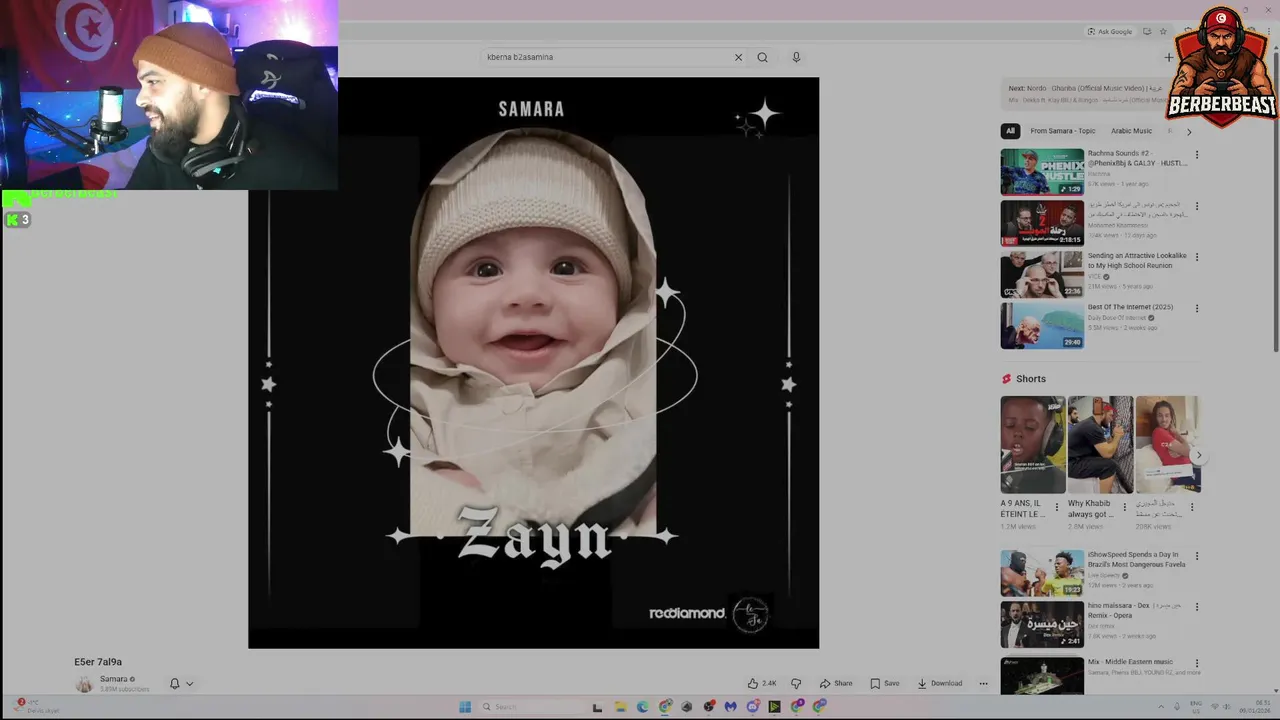Open options for Attractive Lookalike video
Viewport: 1280px width, 720px height.
coord(1196,257)
